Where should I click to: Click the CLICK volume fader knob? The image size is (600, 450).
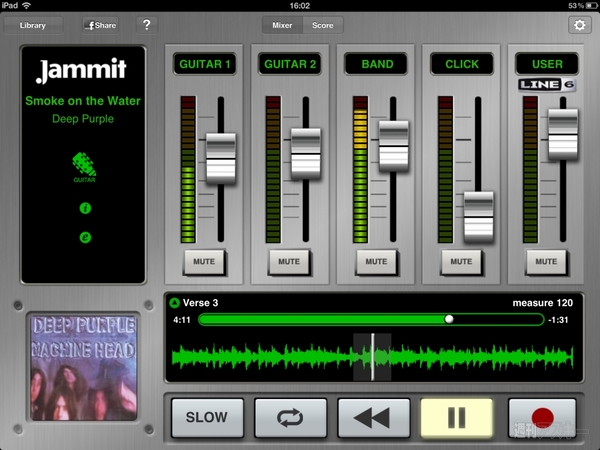[x=478, y=217]
